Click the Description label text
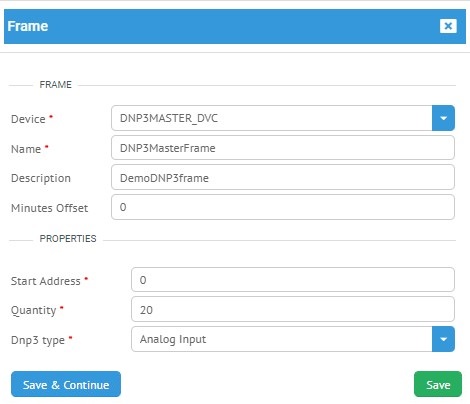 [x=41, y=178]
